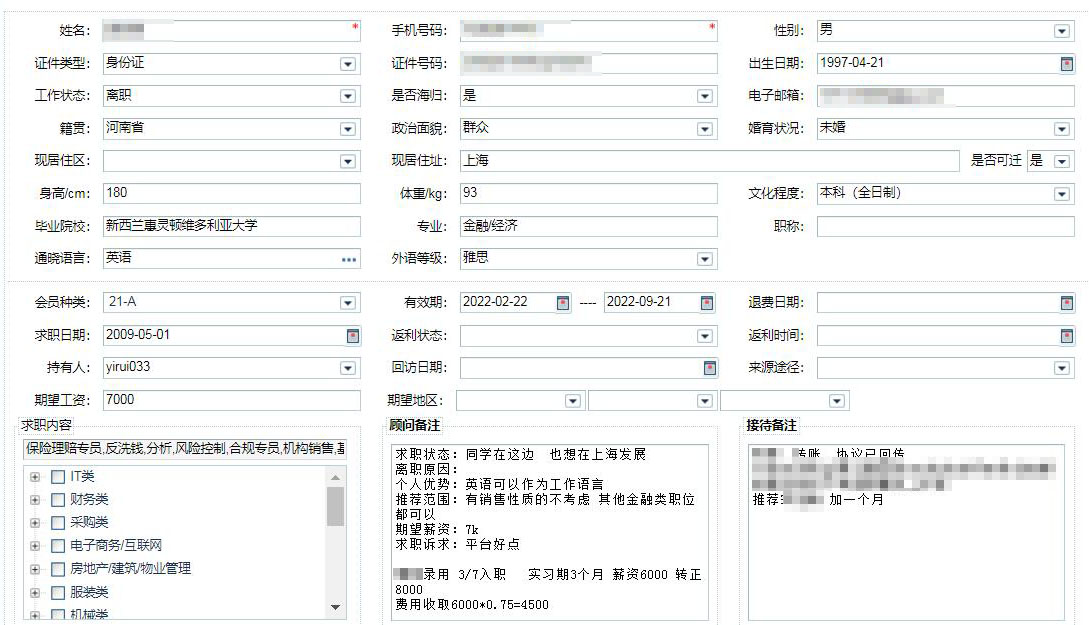Viewport: 1089px width, 625px height.
Task: Open the 是否海归 dropdown
Action: (704, 97)
